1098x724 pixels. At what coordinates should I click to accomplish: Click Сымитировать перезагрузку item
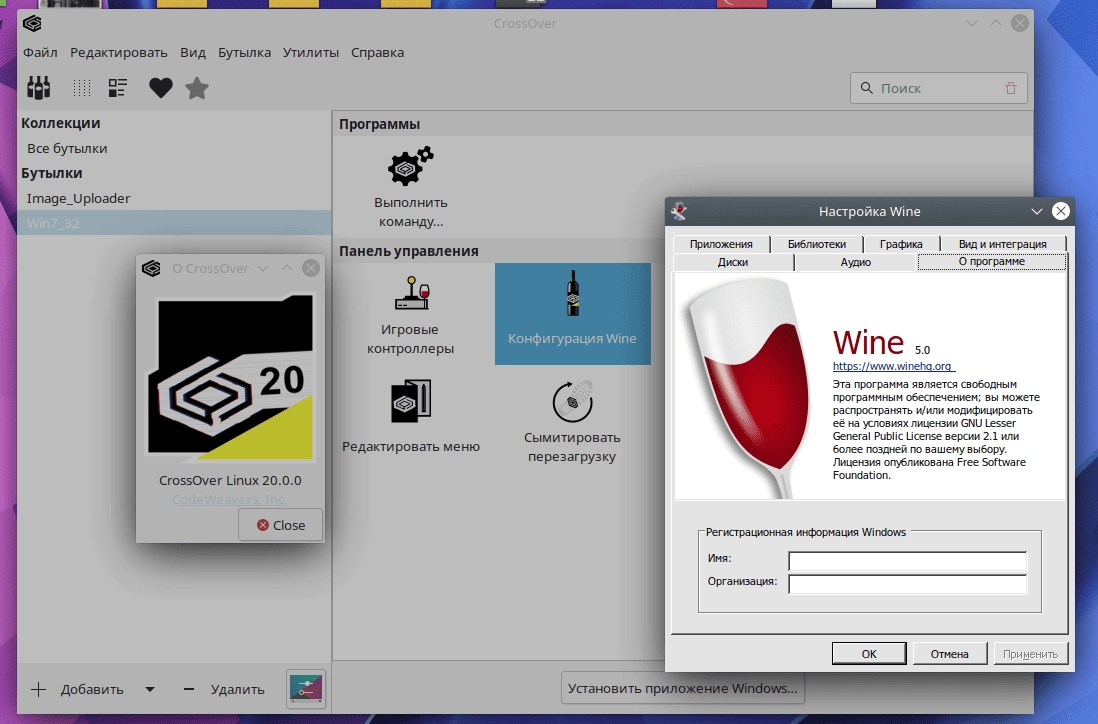pyautogui.click(x=572, y=422)
